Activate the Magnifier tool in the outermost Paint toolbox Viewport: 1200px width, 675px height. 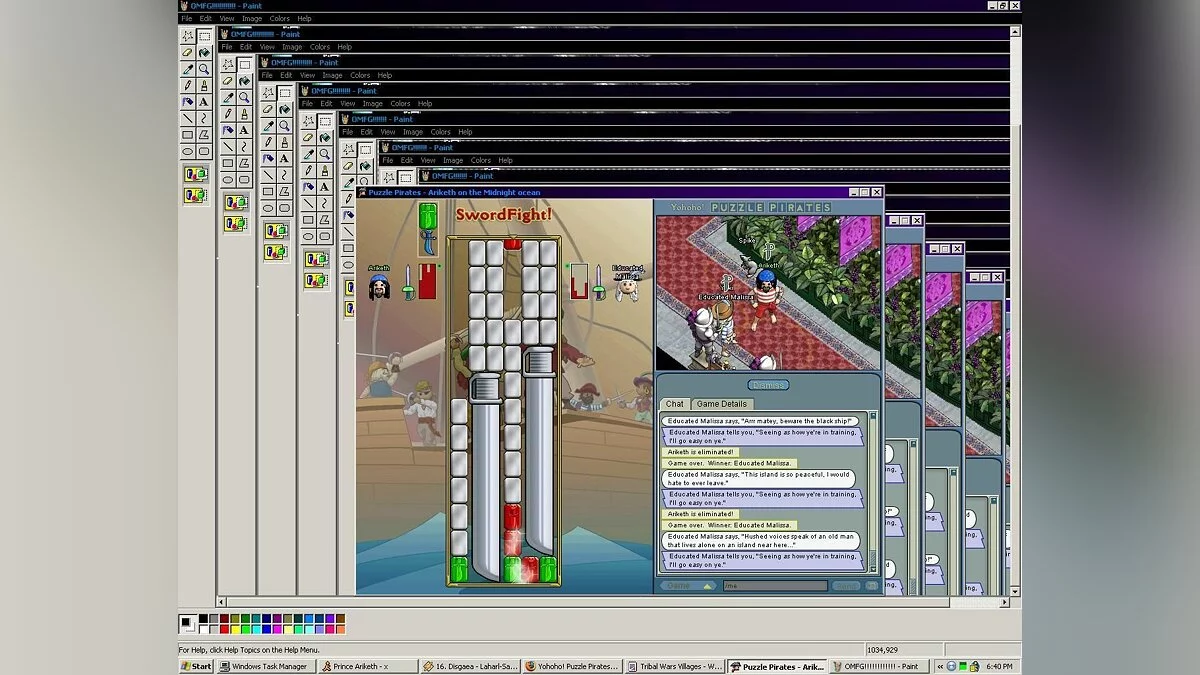pyautogui.click(x=204, y=69)
